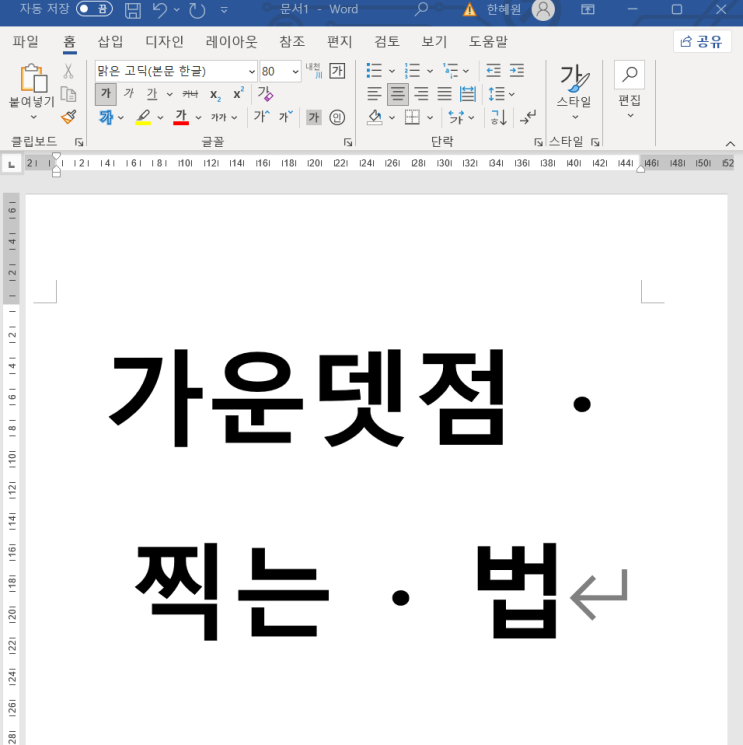Expand underline style dropdown arrow
Screen dimensions: 743x745
(169, 94)
